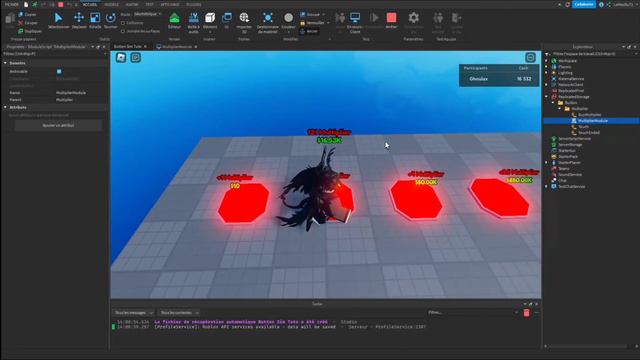640x360 pixels.
Task: Click the Verrouiller button
Action: [x=314, y=23]
